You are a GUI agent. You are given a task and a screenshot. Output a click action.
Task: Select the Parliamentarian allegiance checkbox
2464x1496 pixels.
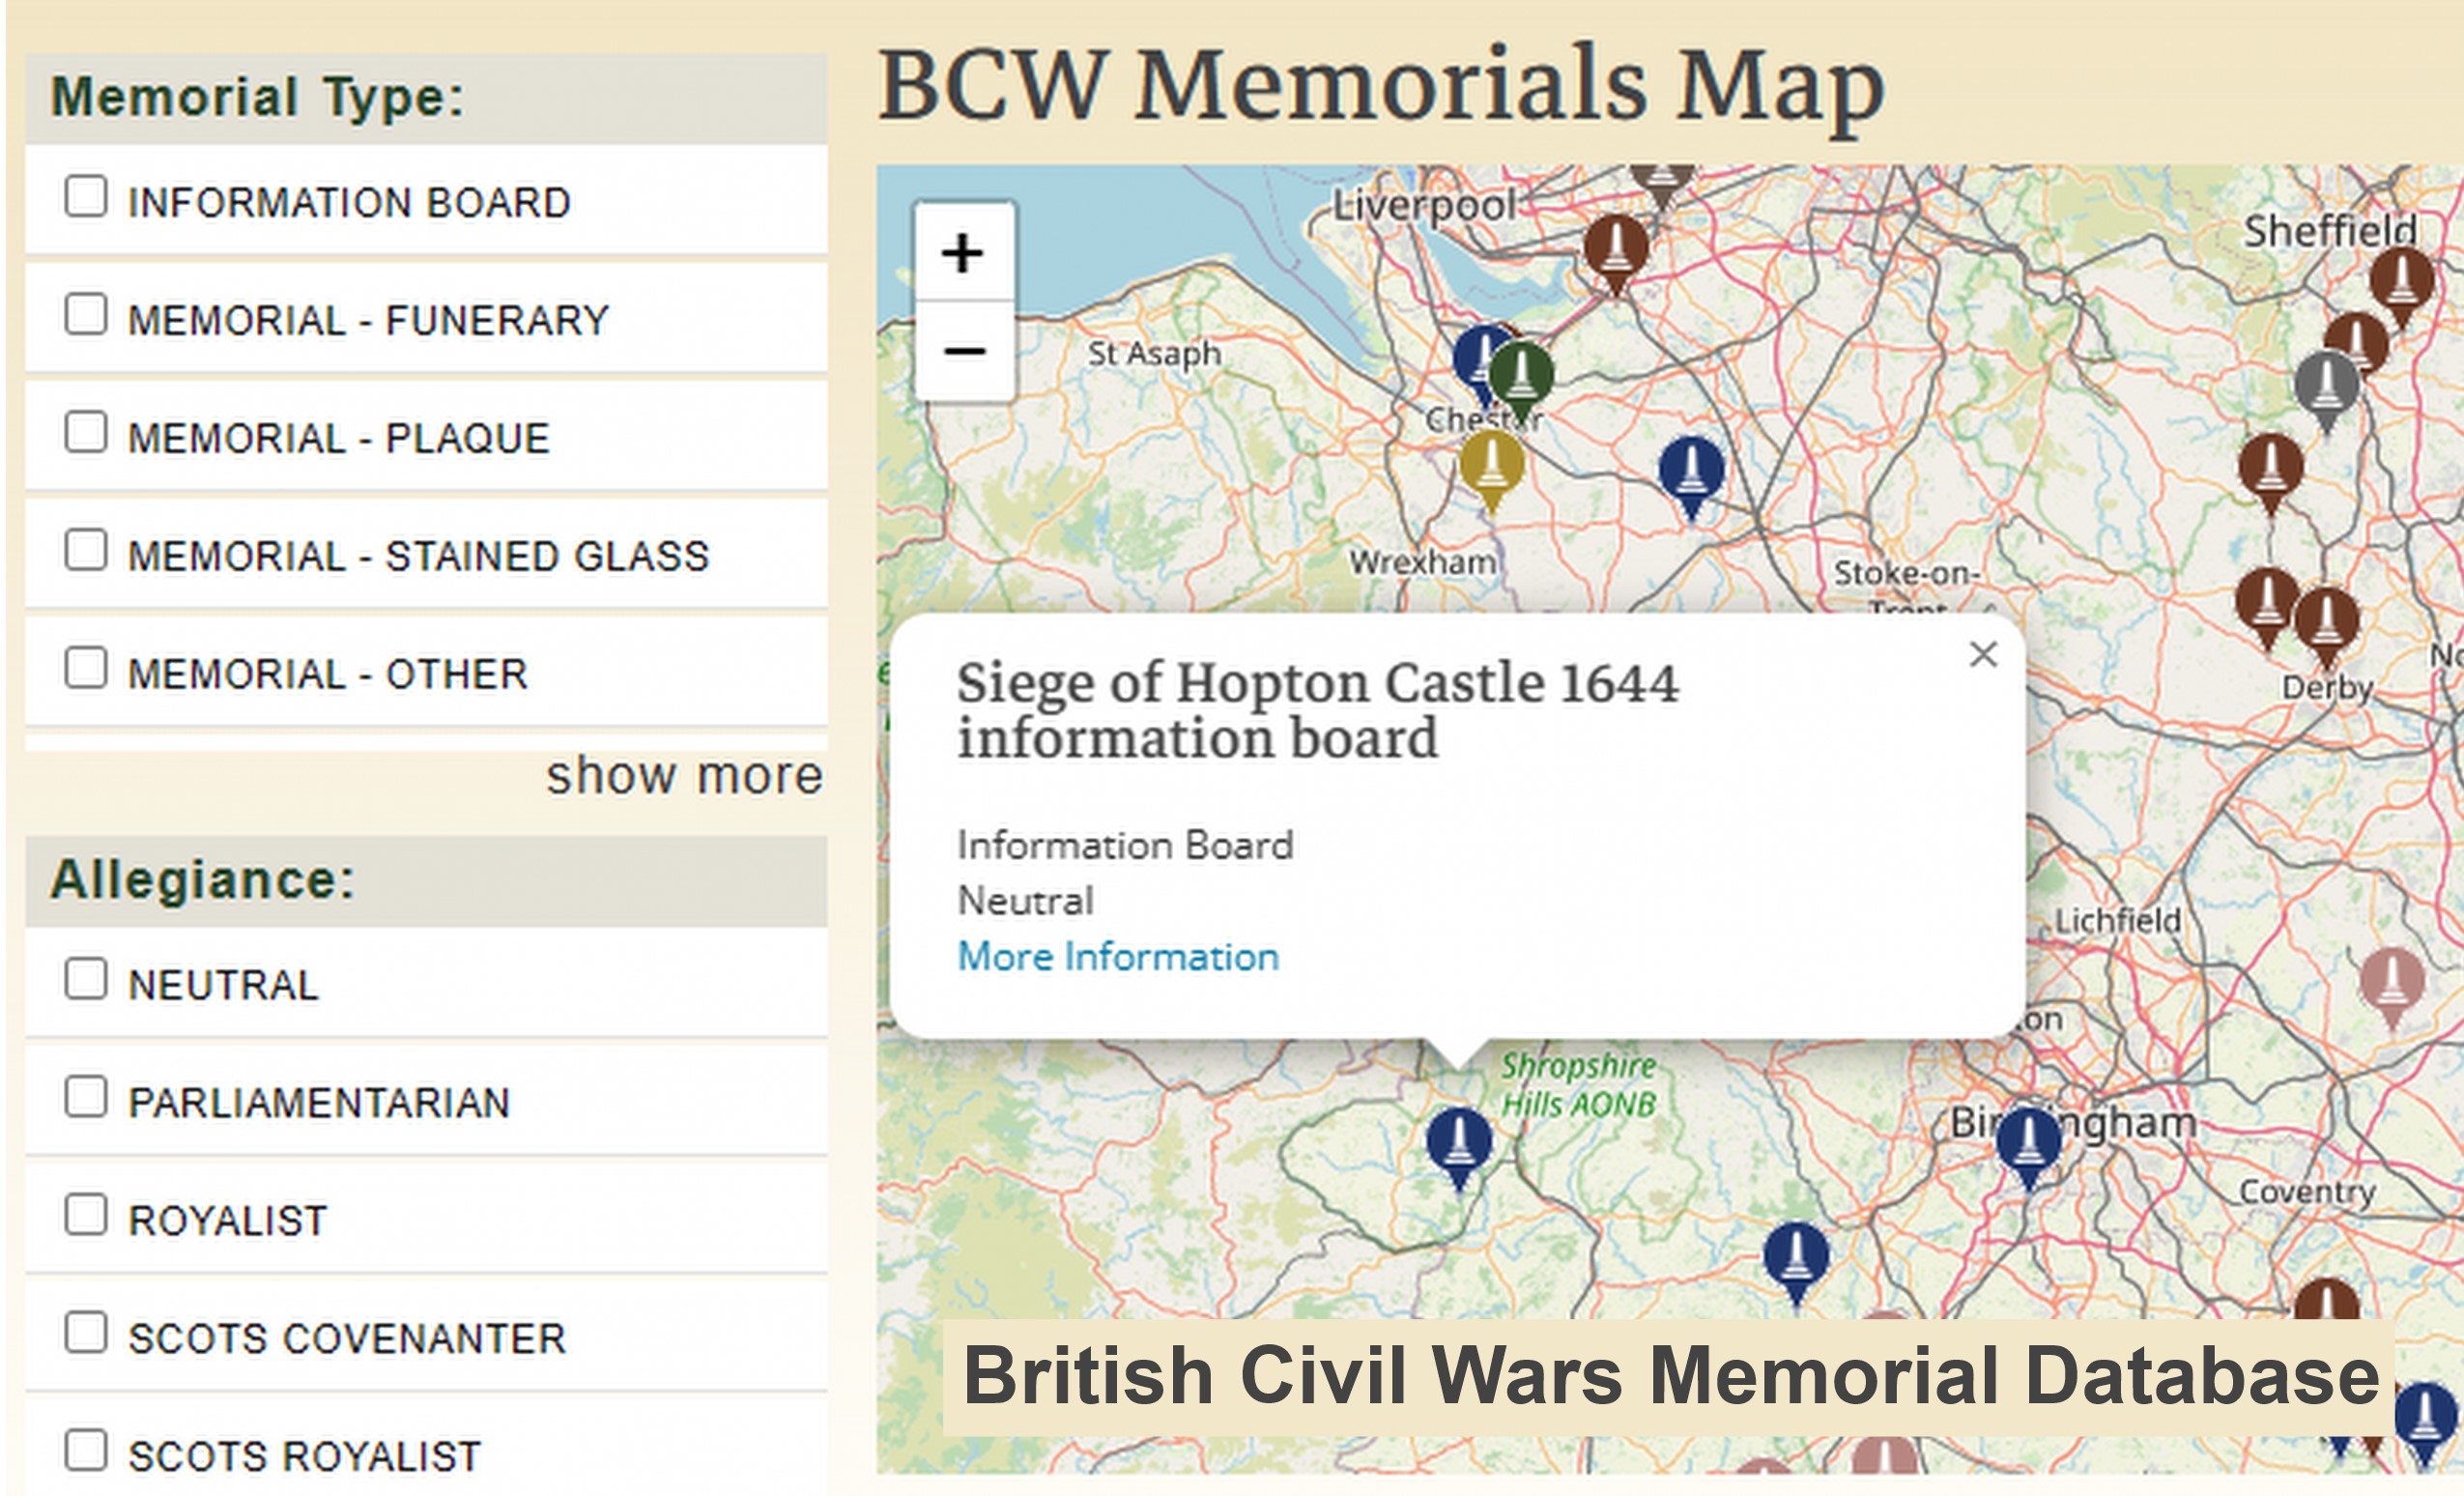point(86,1096)
